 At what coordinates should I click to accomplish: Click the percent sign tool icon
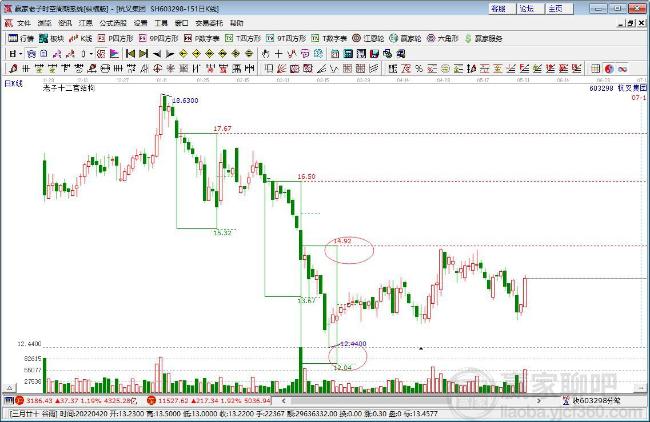coord(419,68)
